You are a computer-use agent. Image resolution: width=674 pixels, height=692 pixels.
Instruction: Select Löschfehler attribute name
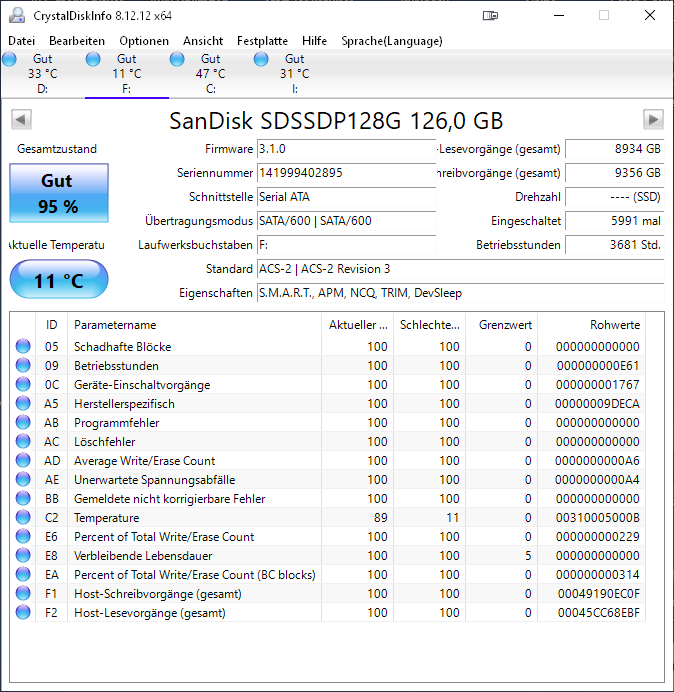105,442
